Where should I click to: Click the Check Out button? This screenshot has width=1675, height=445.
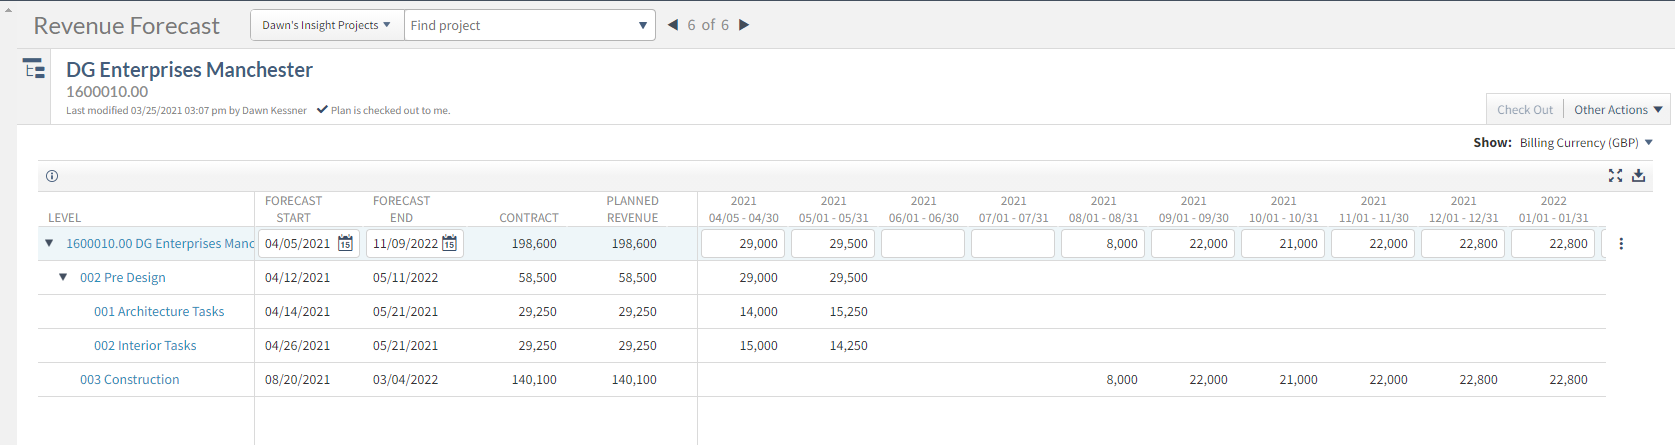1525,110
